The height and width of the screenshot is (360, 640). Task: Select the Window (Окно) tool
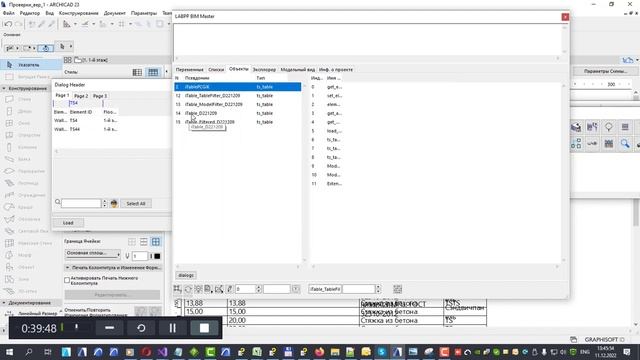pyautogui.click(x=24, y=123)
